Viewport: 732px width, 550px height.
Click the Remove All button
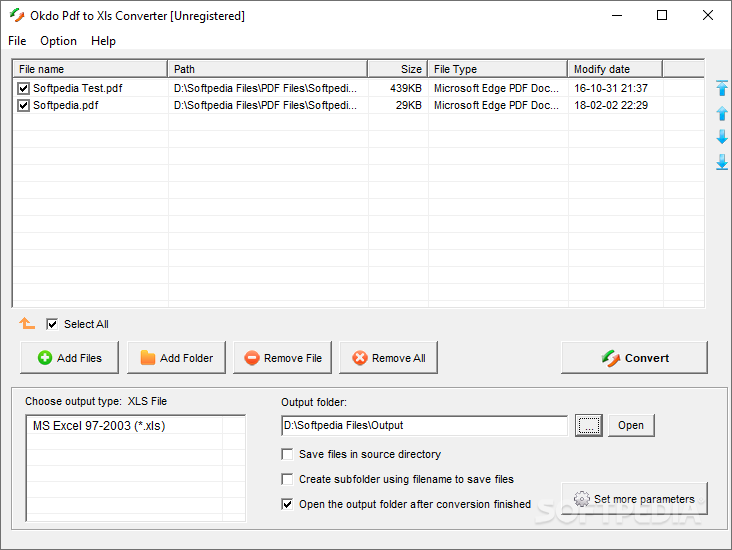pos(388,358)
